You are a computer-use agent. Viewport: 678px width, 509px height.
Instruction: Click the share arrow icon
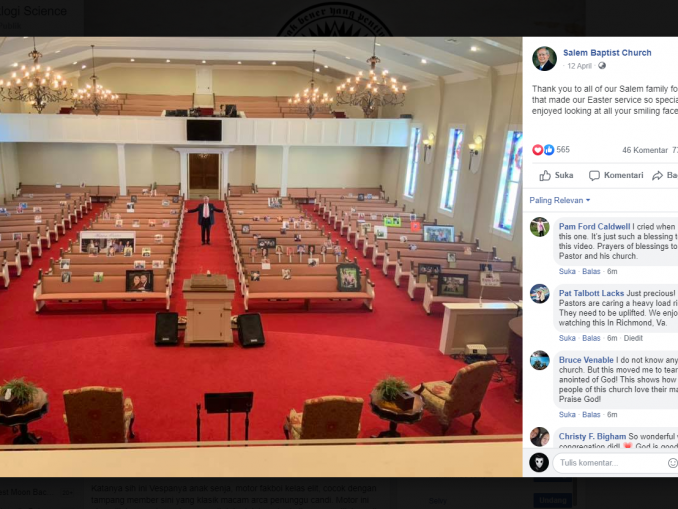click(657, 176)
